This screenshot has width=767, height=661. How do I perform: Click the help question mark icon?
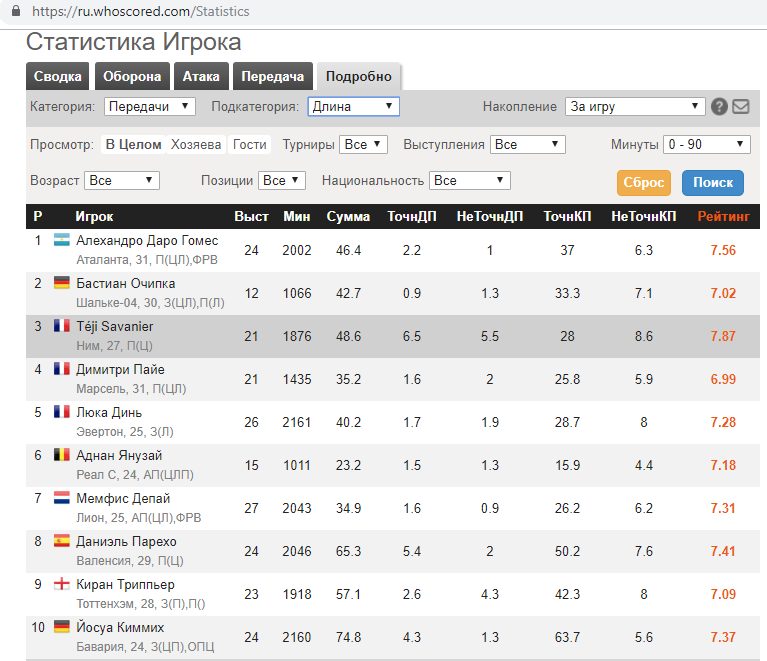click(719, 107)
